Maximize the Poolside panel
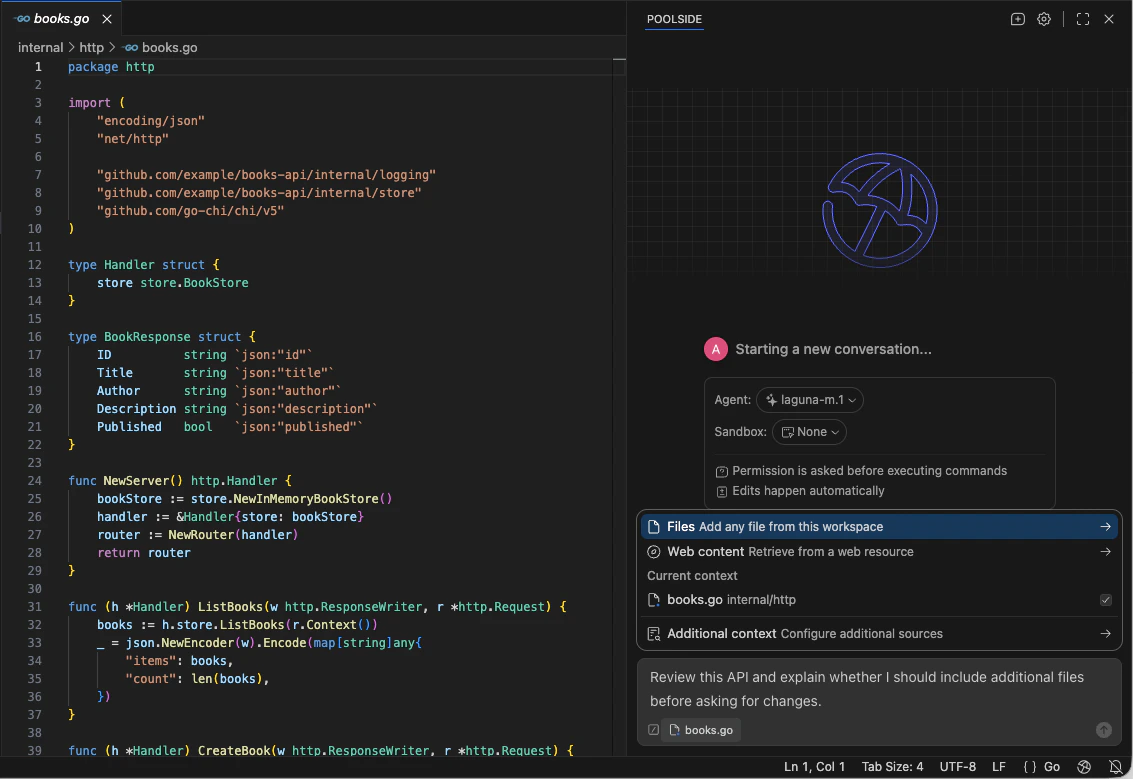Screen dimensions: 1133x779 point(1082,20)
